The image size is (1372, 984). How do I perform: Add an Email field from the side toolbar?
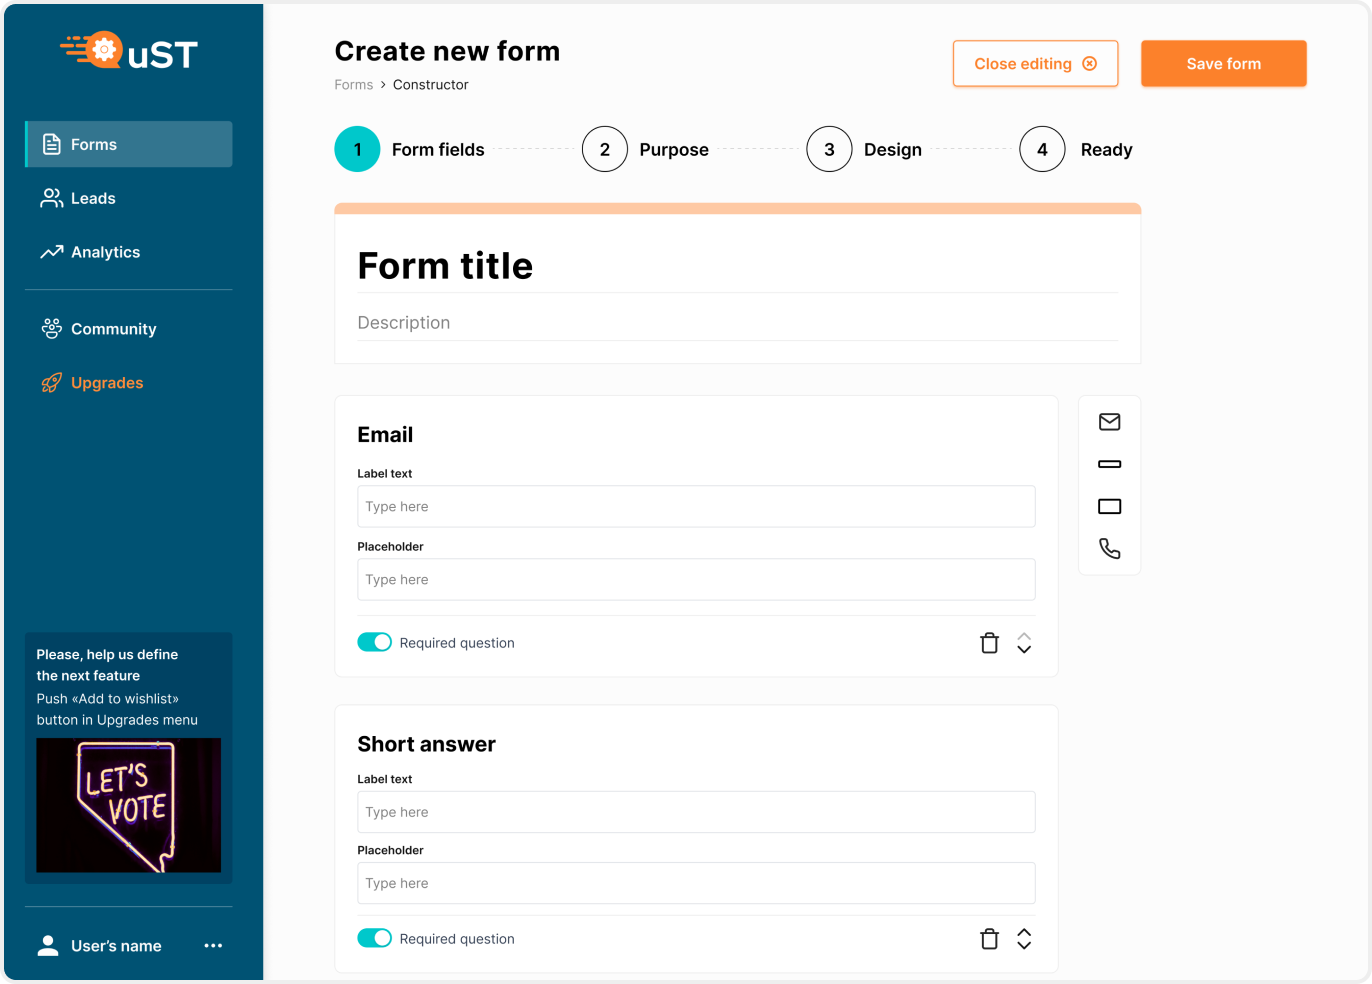coord(1109,422)
